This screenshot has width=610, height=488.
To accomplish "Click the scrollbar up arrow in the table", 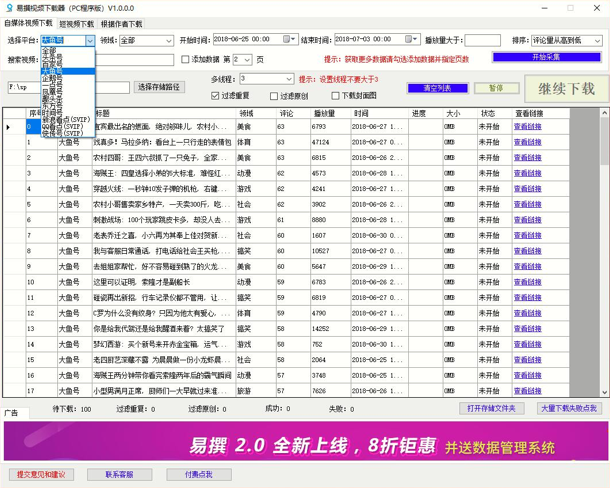I will click(604, 113).
